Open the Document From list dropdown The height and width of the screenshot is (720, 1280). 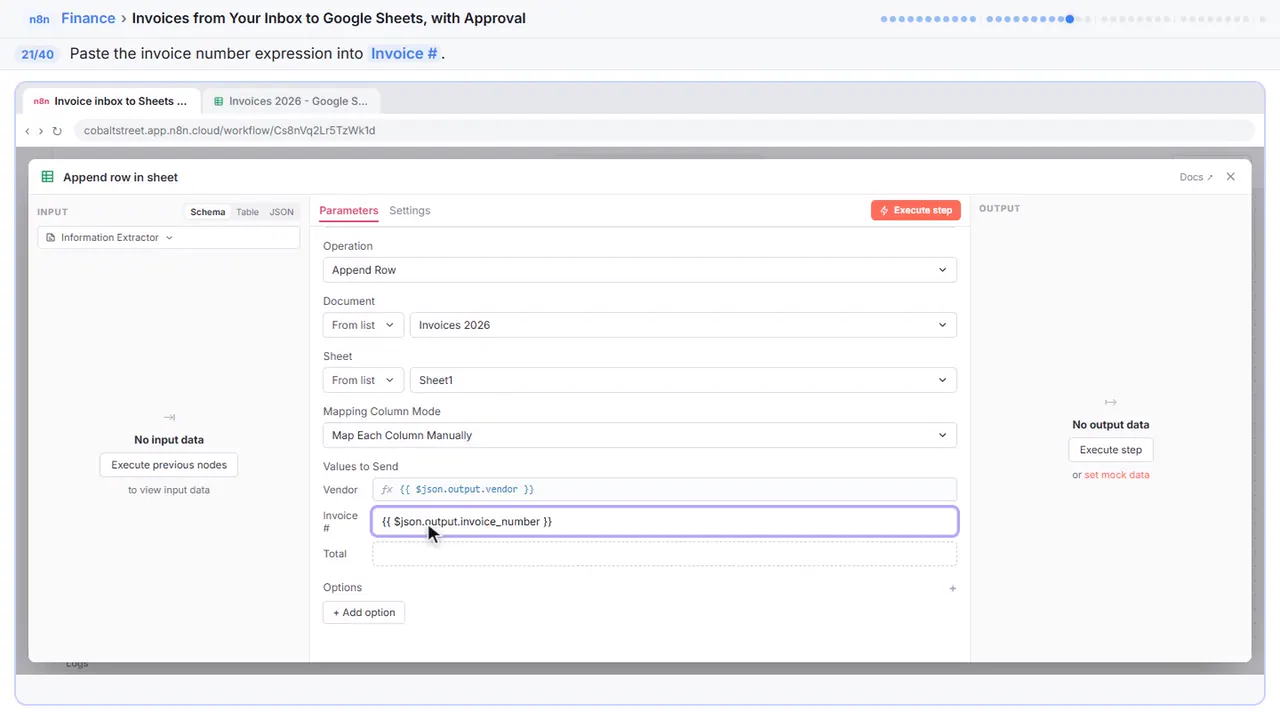[364, 325]
